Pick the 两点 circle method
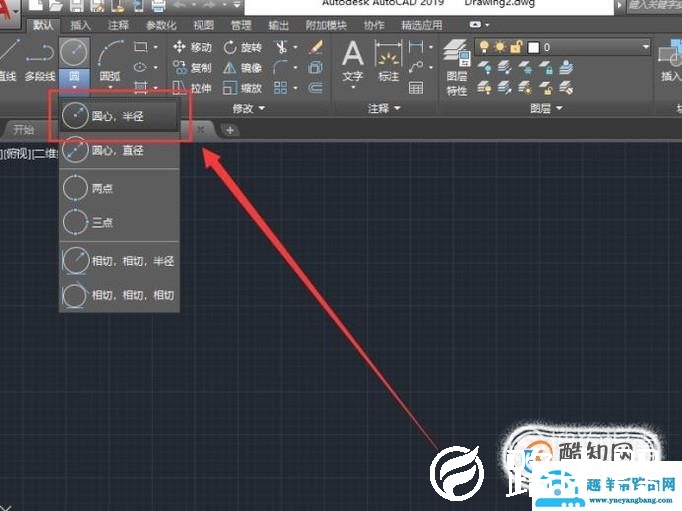682x511 pixels. click(104, 186)
